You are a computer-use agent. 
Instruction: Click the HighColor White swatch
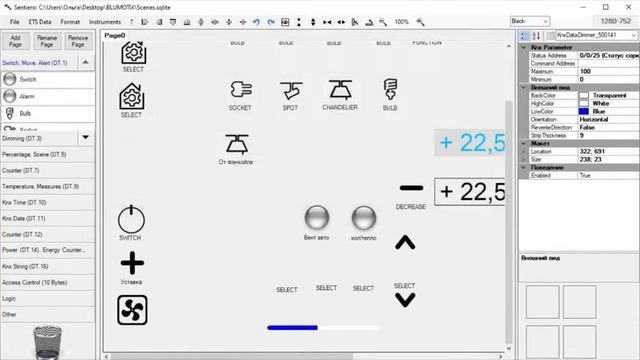(x=584, y=103)
